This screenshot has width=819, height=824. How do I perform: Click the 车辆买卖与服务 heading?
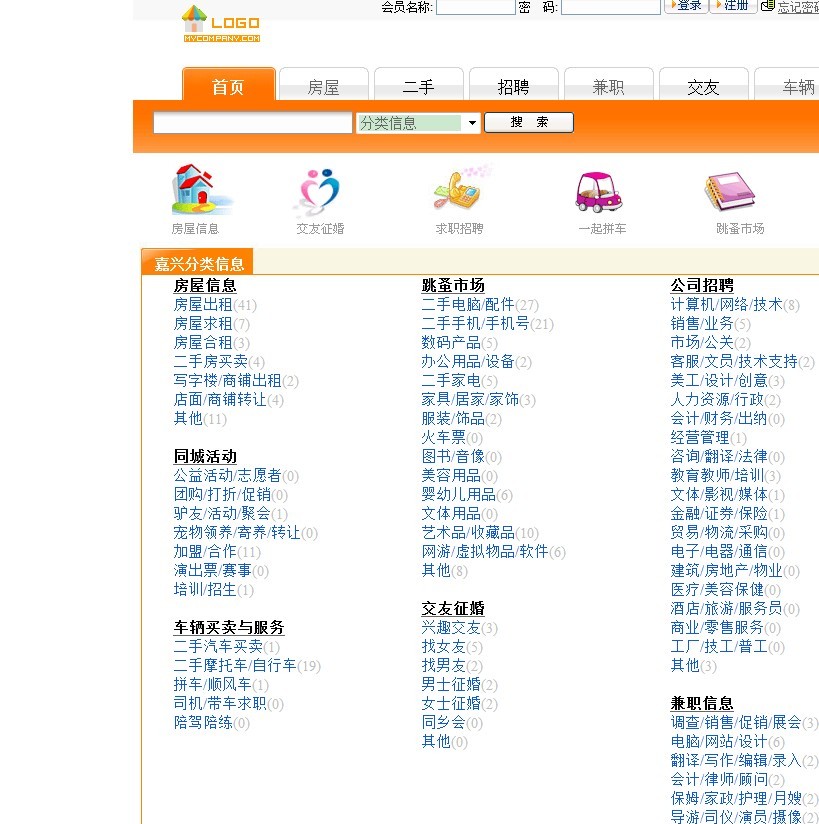pyautogui.click(x=229, y=627)
